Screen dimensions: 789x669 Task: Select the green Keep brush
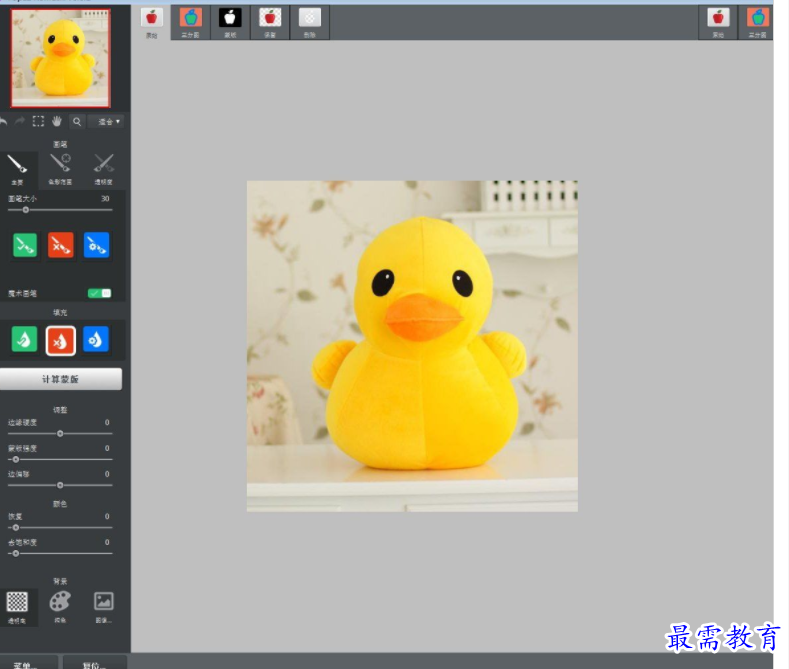[25, 245]
